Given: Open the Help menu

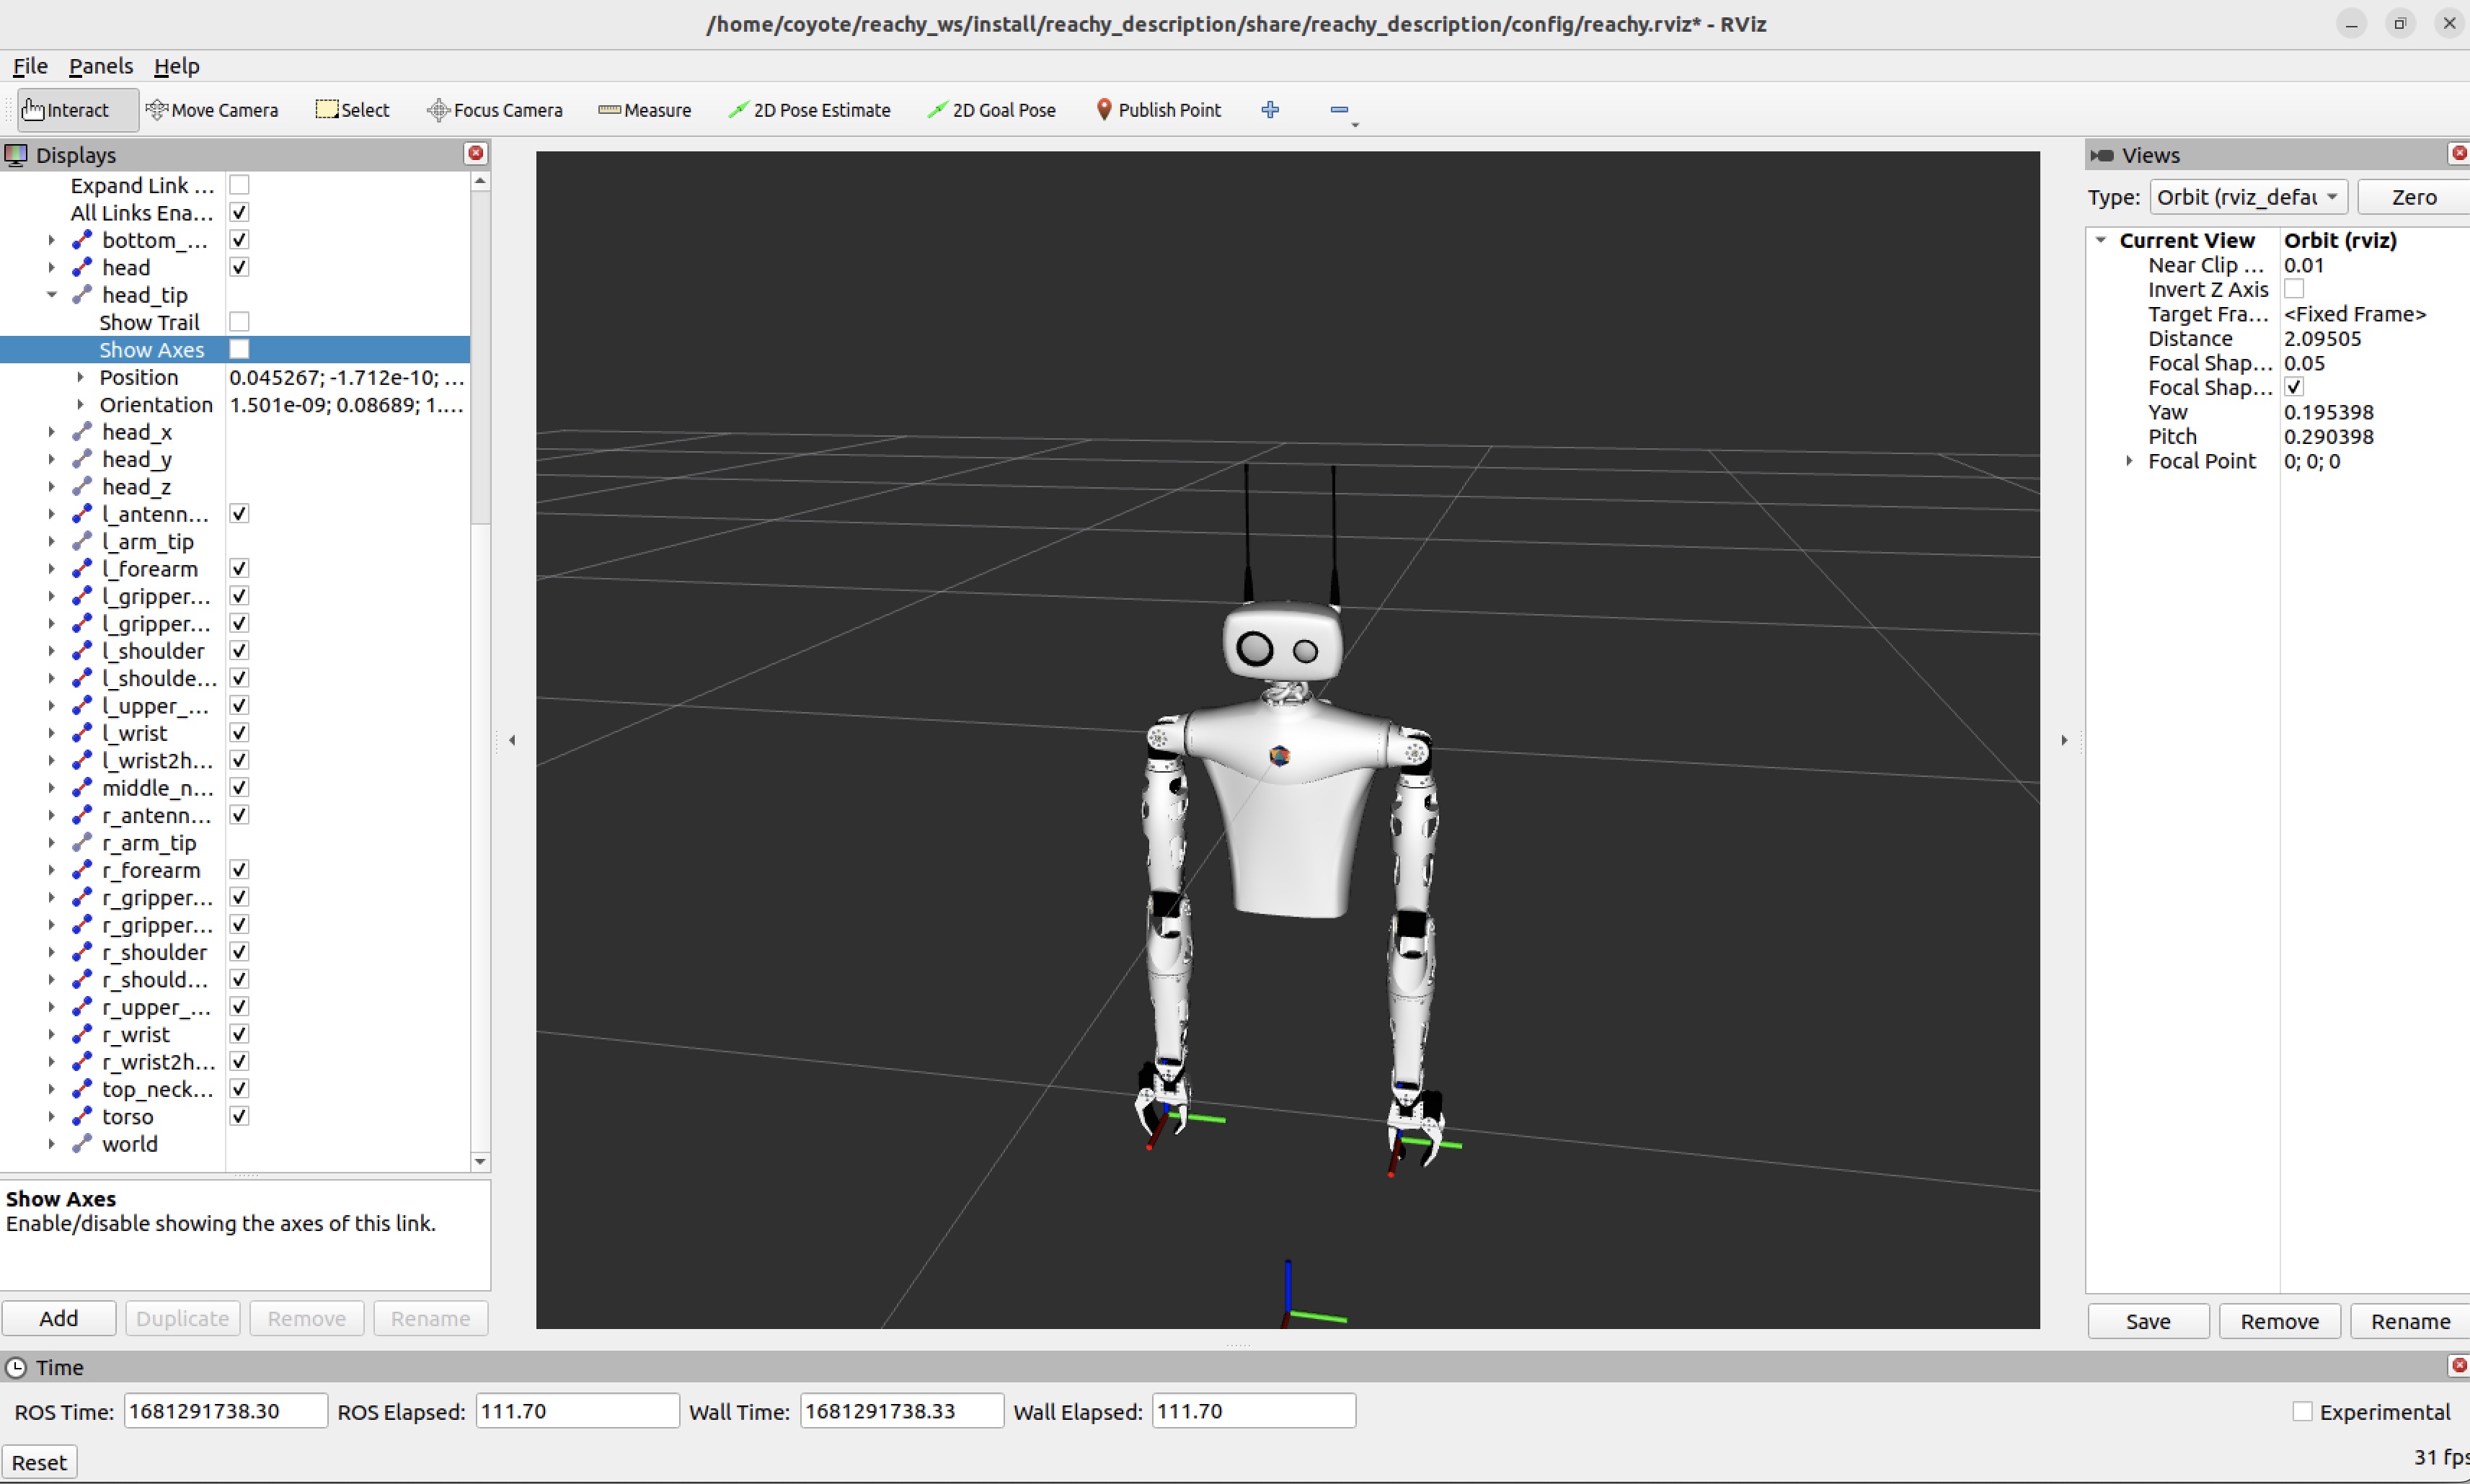Looking at the screenshot, I should [177, 66].
